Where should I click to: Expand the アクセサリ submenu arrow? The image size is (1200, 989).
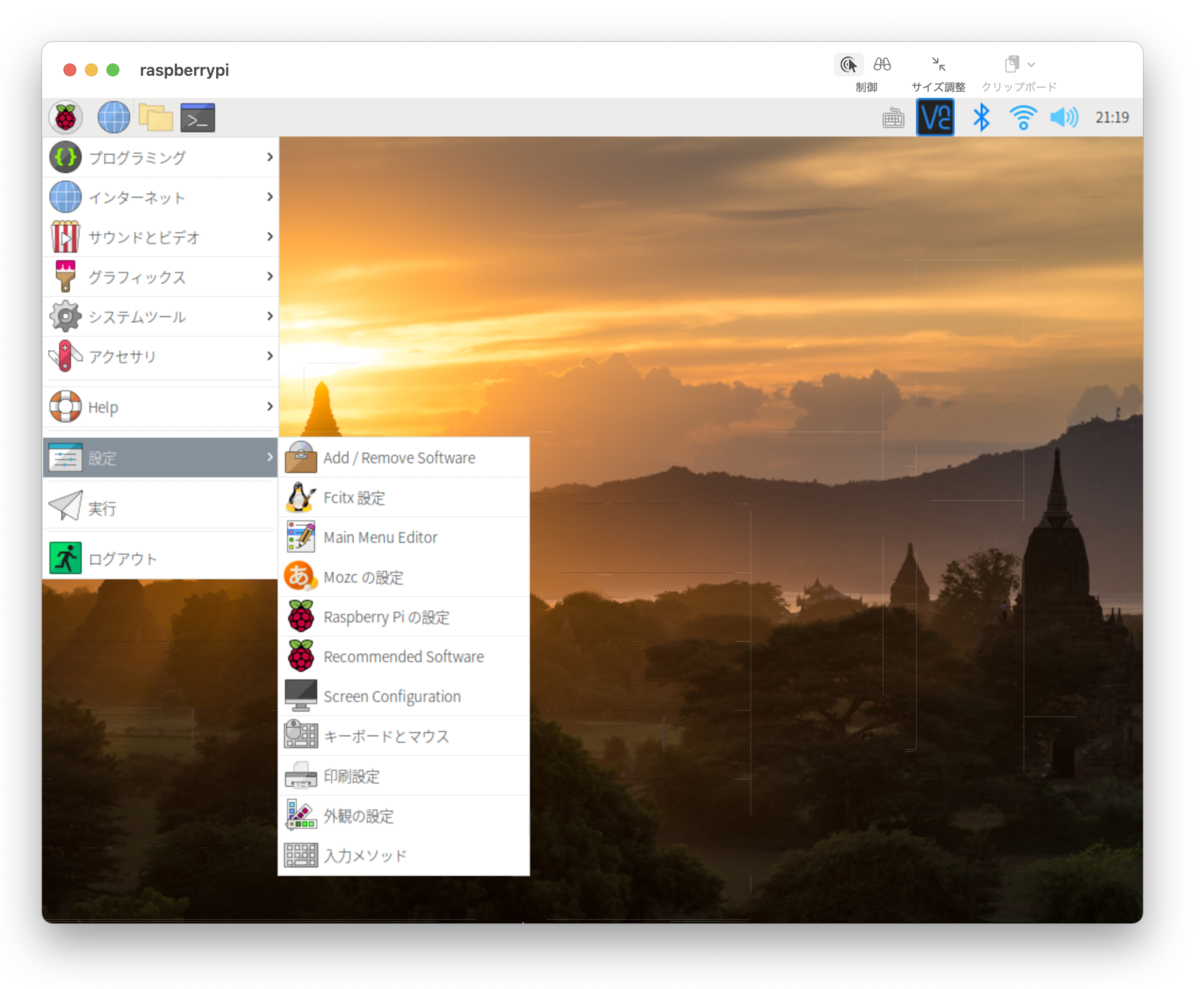coord(270,356)
